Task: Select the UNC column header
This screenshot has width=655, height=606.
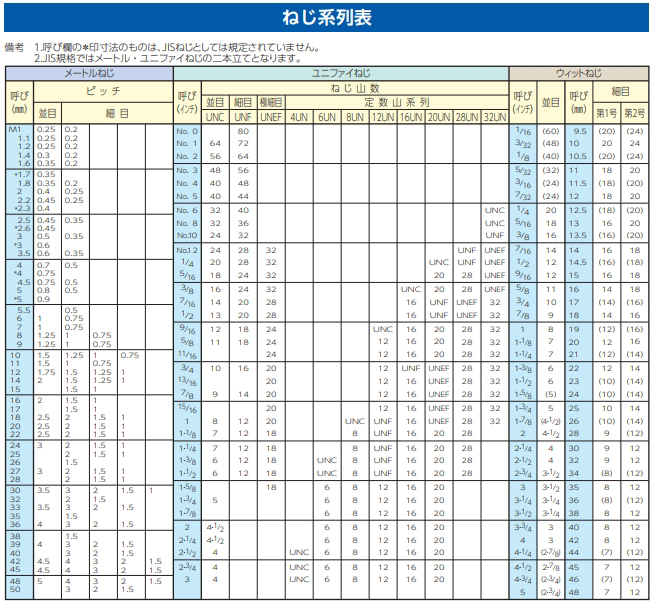Action: click(215, 116)
